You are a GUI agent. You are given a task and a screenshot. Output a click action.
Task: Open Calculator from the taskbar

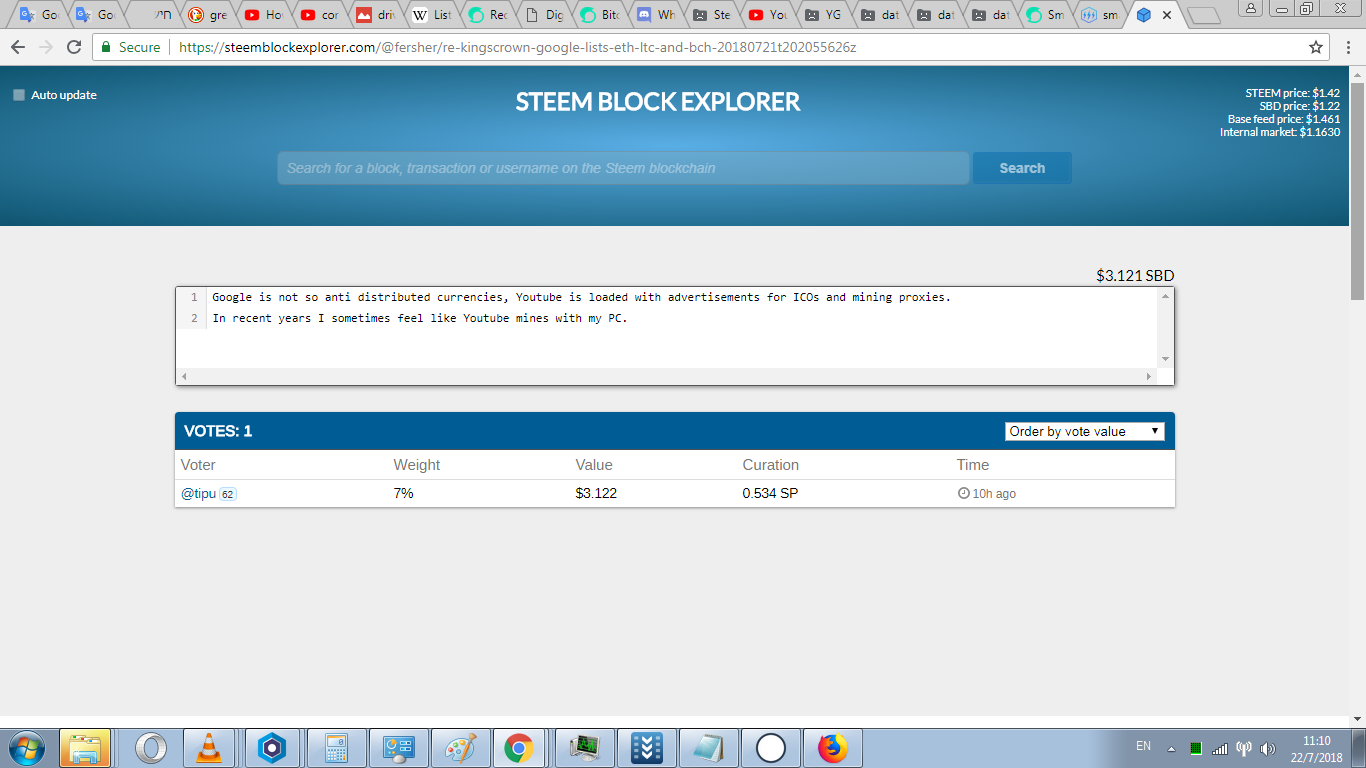335,748
